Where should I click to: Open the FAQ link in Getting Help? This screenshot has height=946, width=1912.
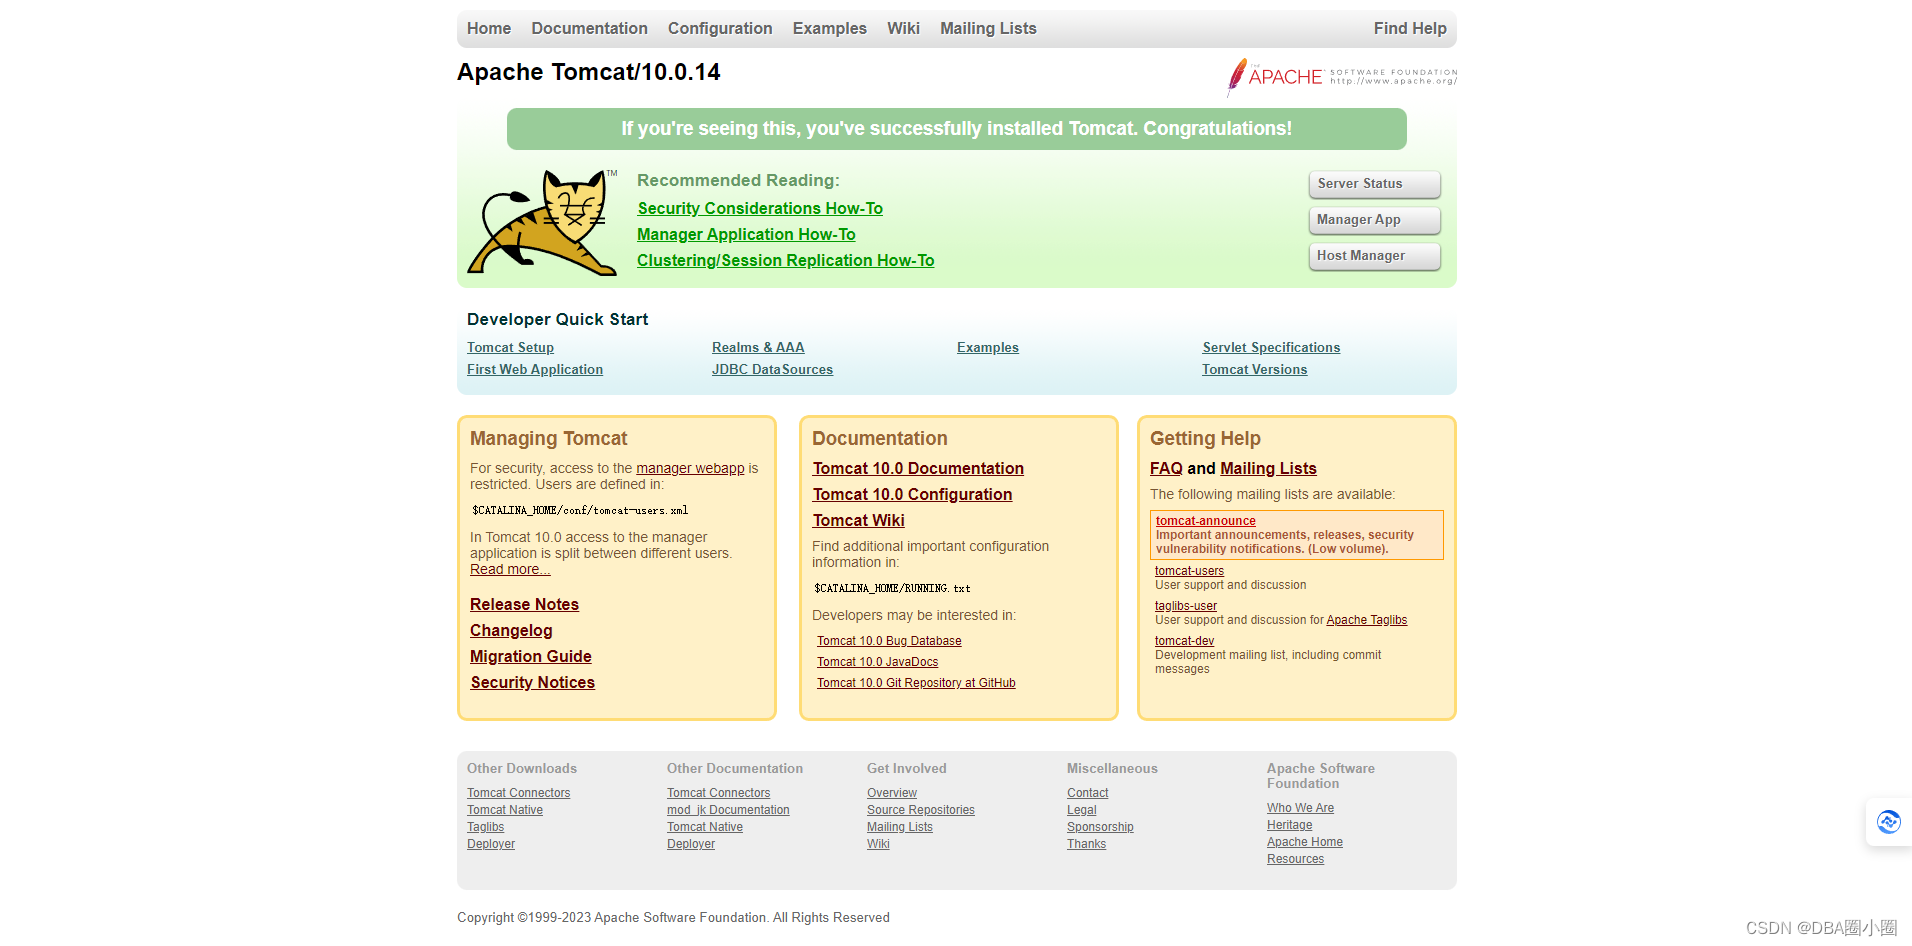pos(1166,468)
